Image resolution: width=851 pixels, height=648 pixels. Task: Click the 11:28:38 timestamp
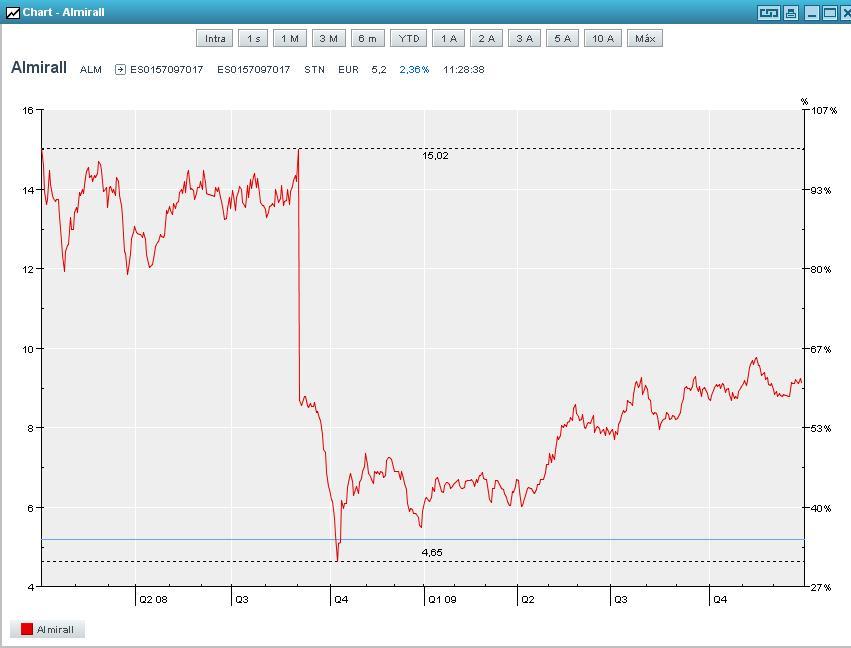463,69
